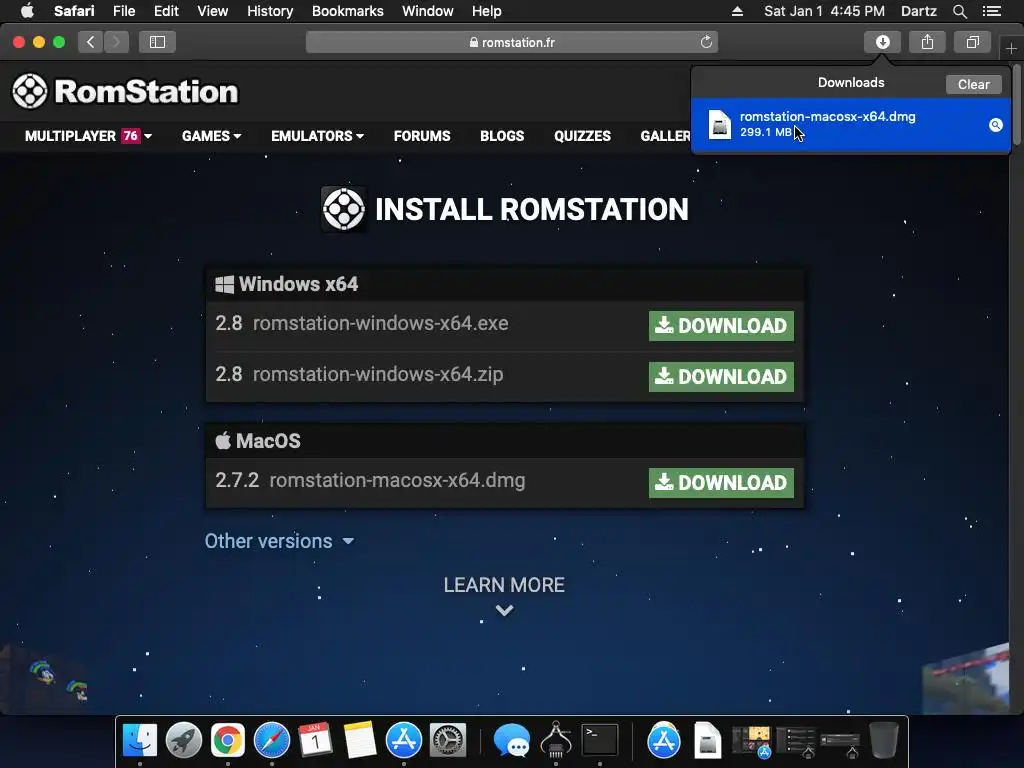Screen dimensions: 1024x768
Task: Reload the page with the refresh icon
Action: point(706,42)
